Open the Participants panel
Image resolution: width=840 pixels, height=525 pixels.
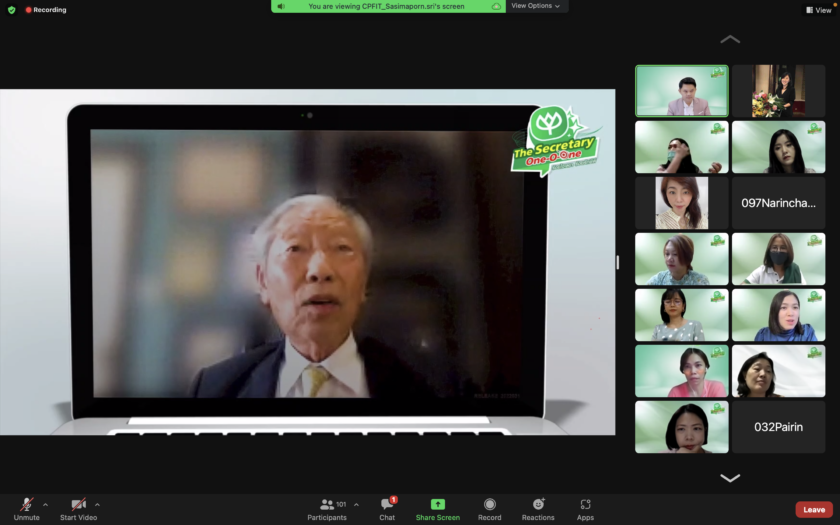coord(327,505)
